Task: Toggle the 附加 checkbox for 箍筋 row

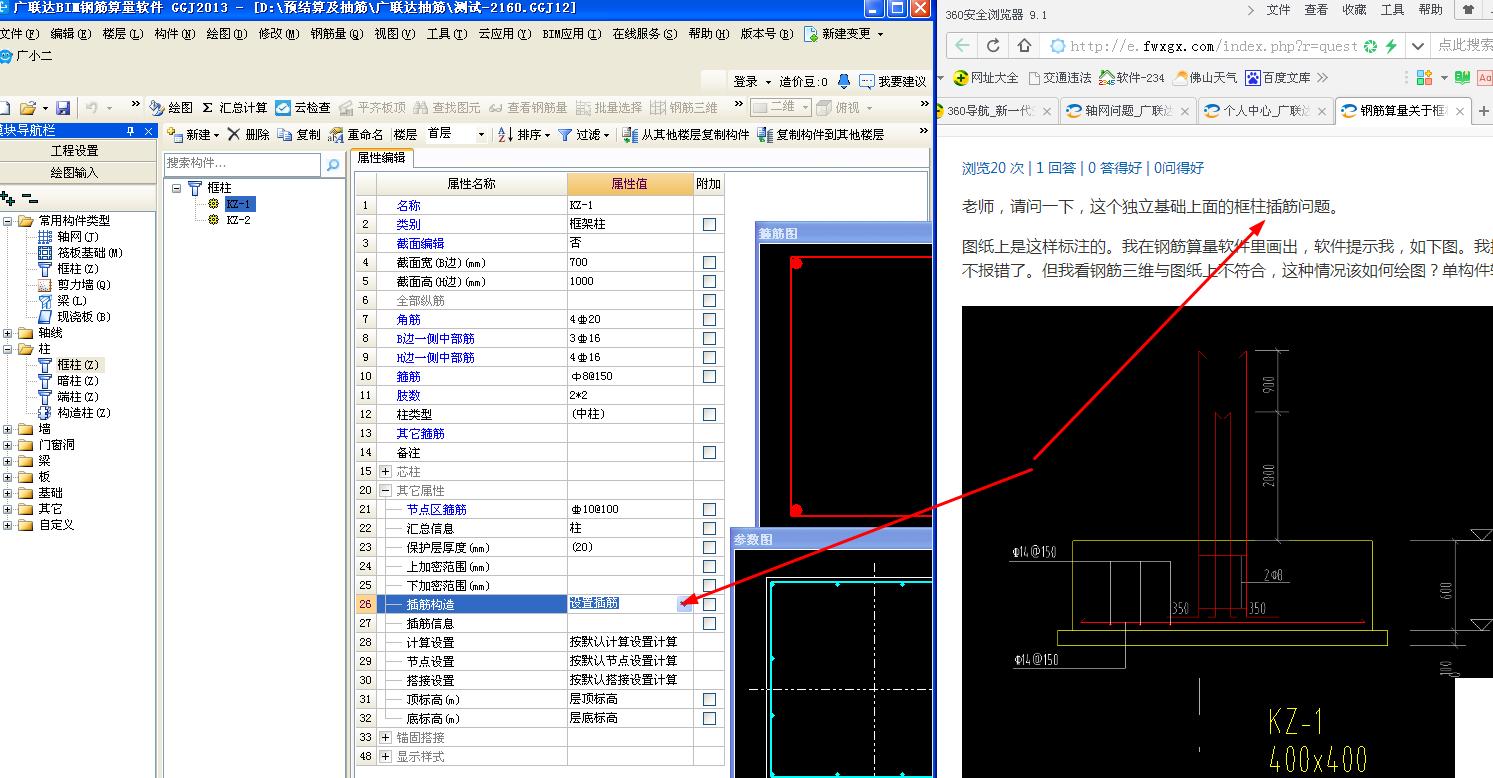Action: pyautogui.click(x=709, y=377)
